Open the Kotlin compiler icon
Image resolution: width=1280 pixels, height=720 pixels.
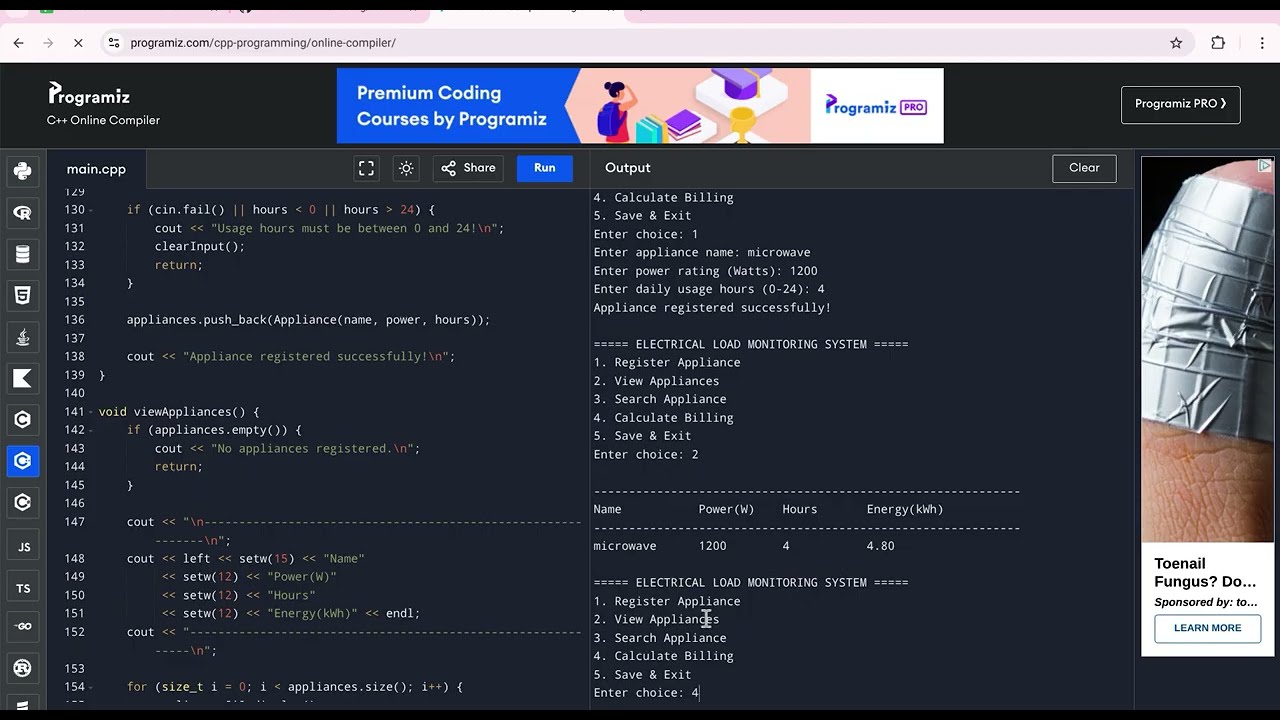pos(23,378)
